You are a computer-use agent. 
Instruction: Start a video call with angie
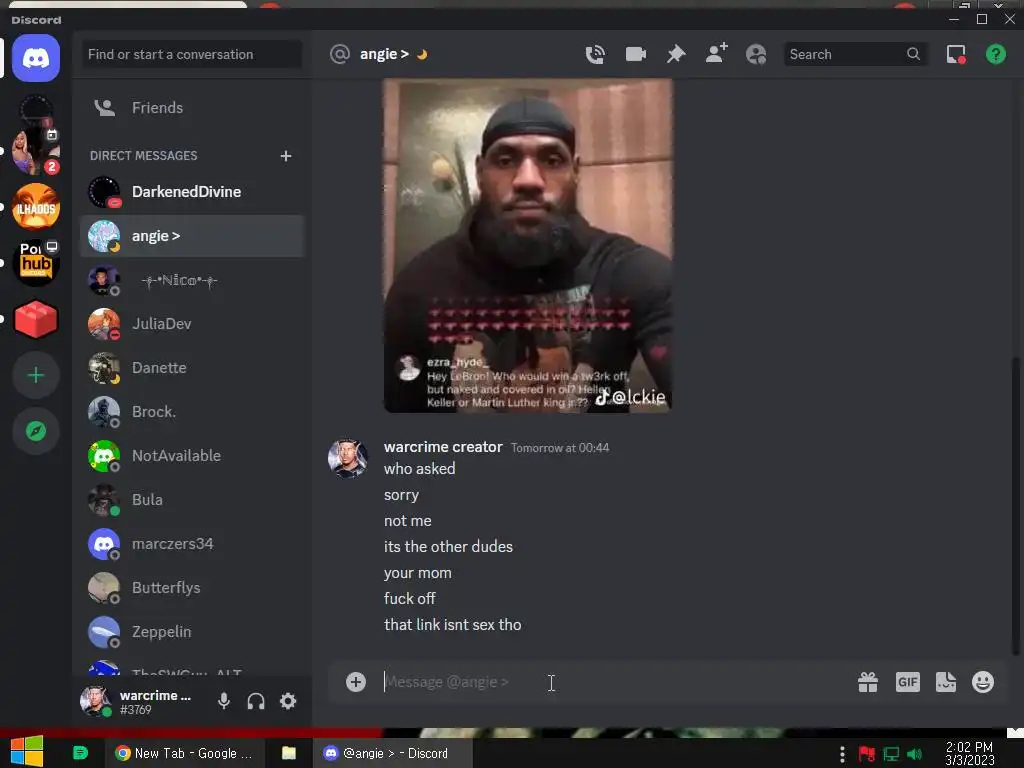click(635, 54)
